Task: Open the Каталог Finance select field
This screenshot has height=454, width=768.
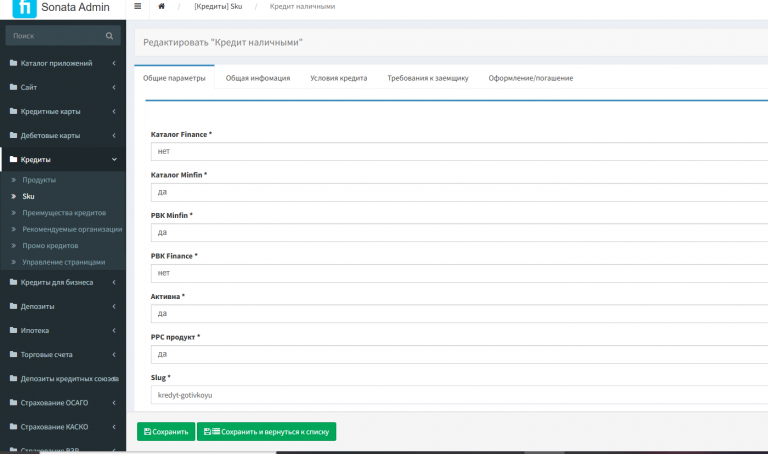Action: click(x=459, y=151)
